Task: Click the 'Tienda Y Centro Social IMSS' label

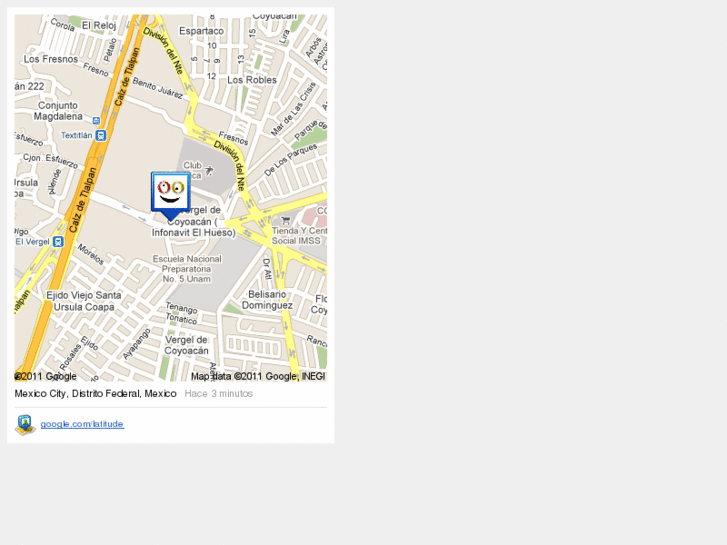Action: point(299,236)
